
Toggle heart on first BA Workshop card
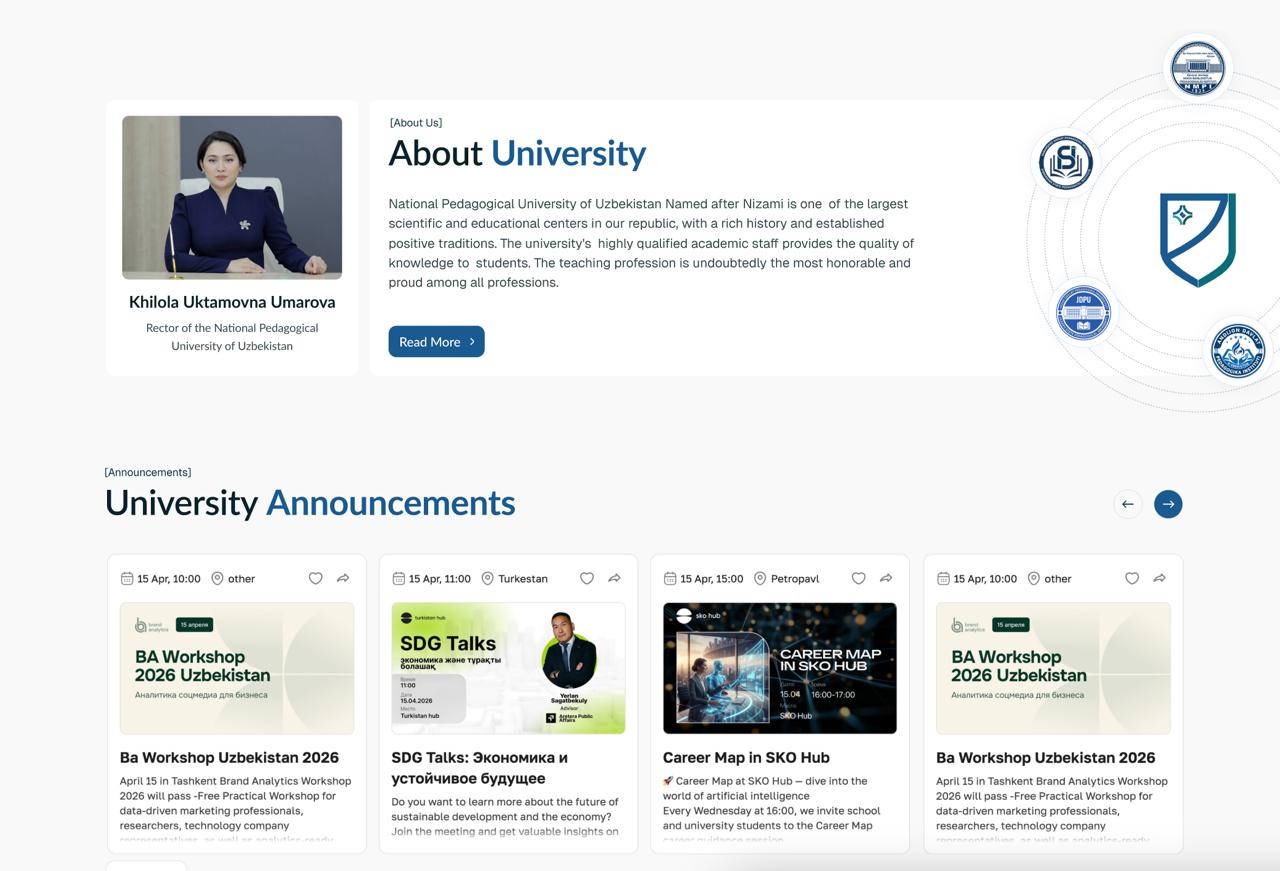[x=315, y=578]
